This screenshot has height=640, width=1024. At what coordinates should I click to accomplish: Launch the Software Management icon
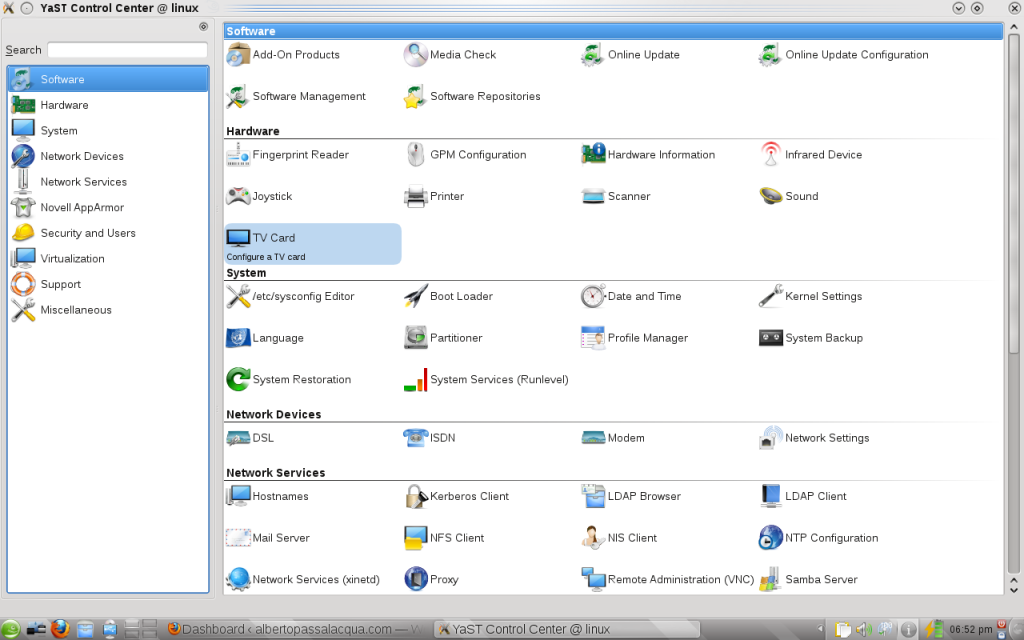[238, 97]
